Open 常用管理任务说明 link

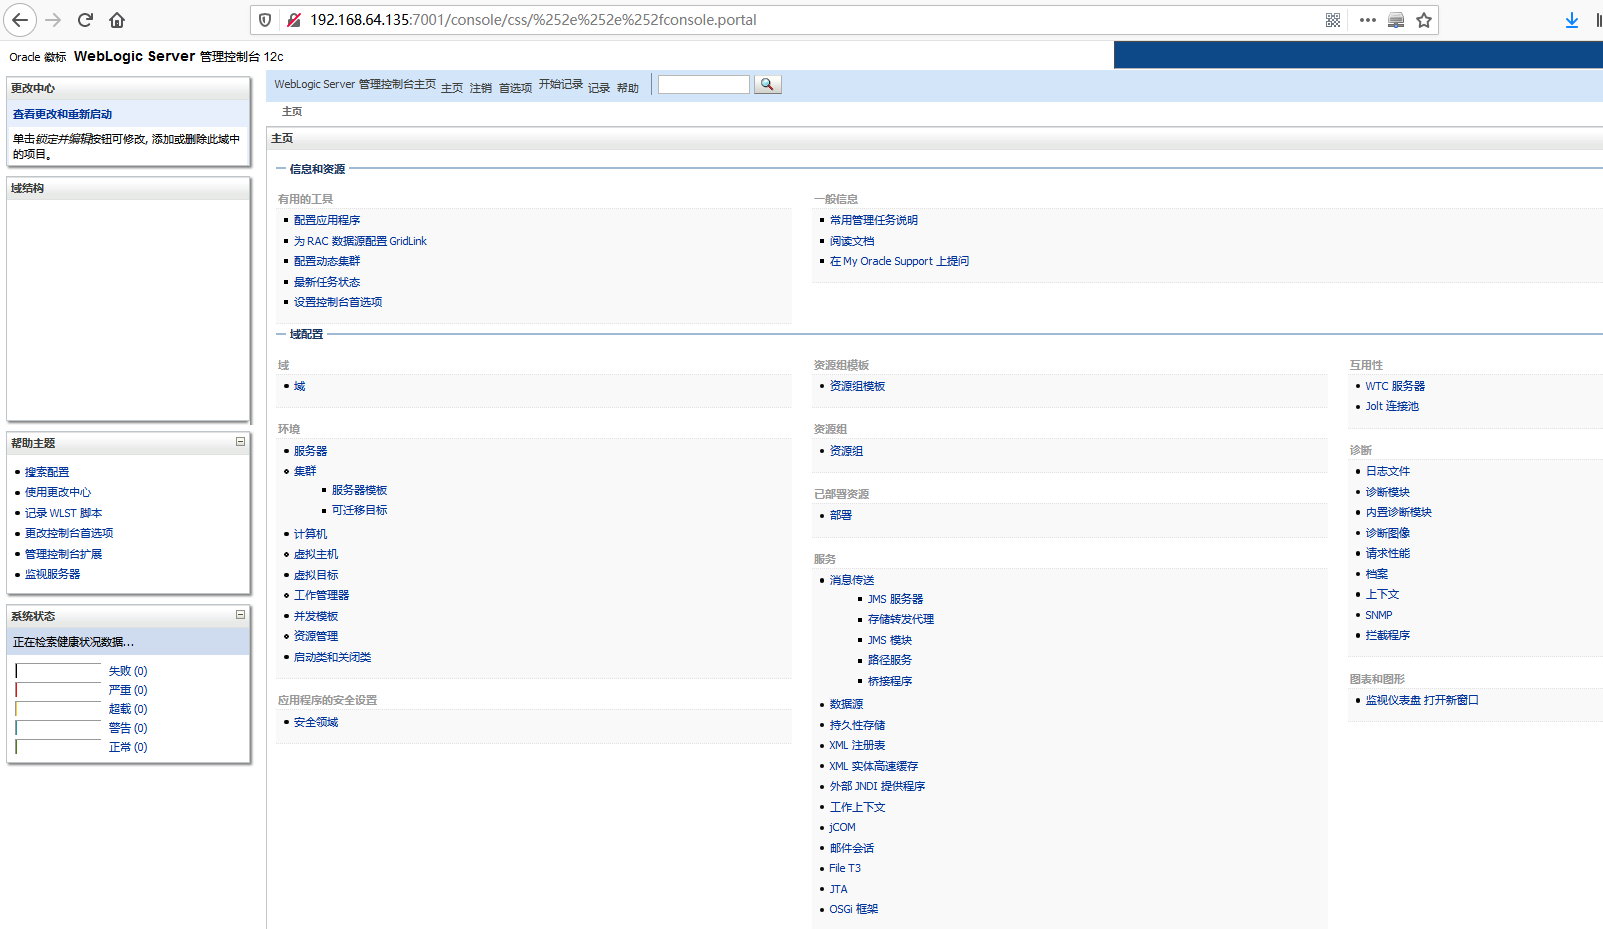[x=874, y=220]
